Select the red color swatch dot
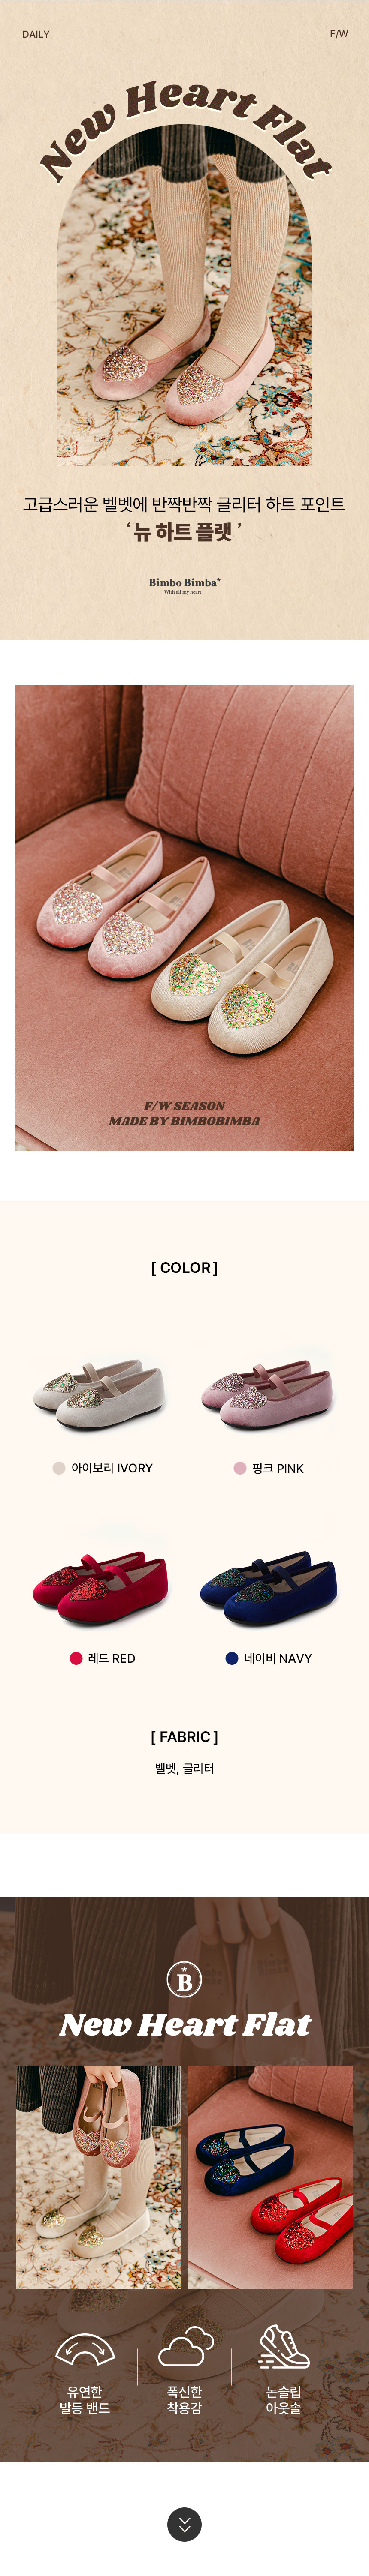The width and height of the screenshot is (369, 2576). pos(76,1658)
